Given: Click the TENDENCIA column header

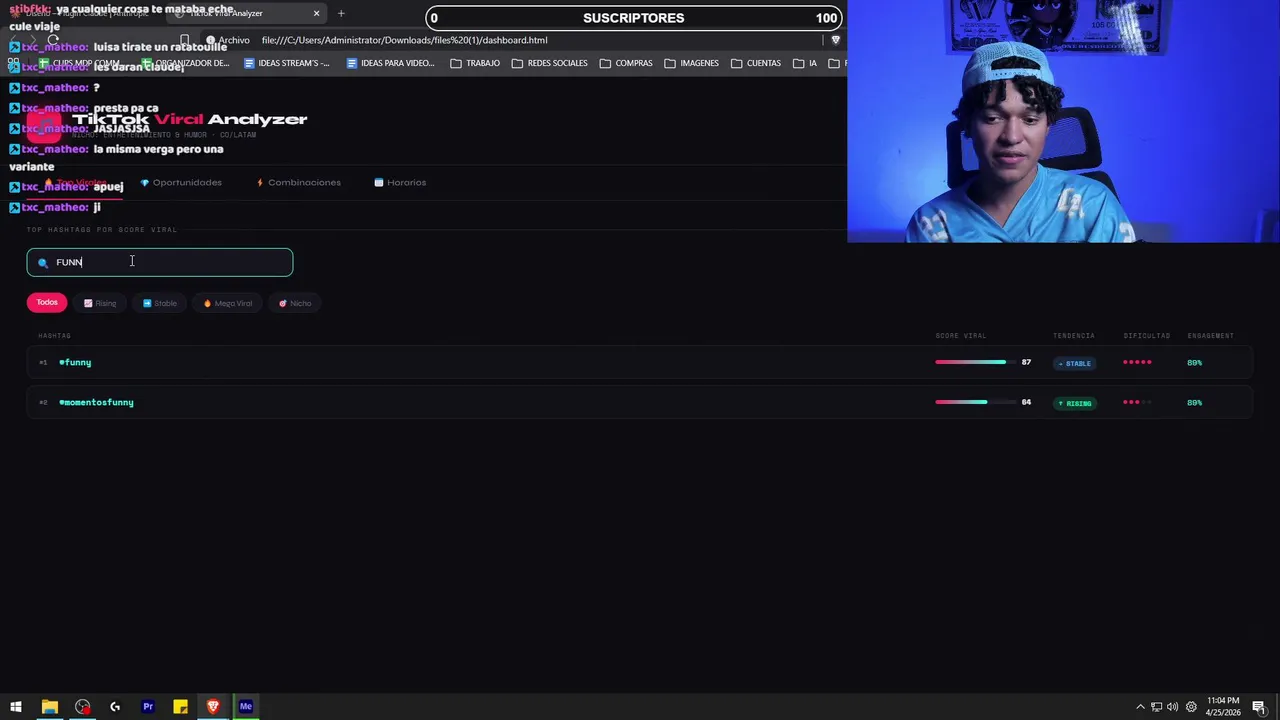Looking at the screenshot, I should click(1073, 336).
